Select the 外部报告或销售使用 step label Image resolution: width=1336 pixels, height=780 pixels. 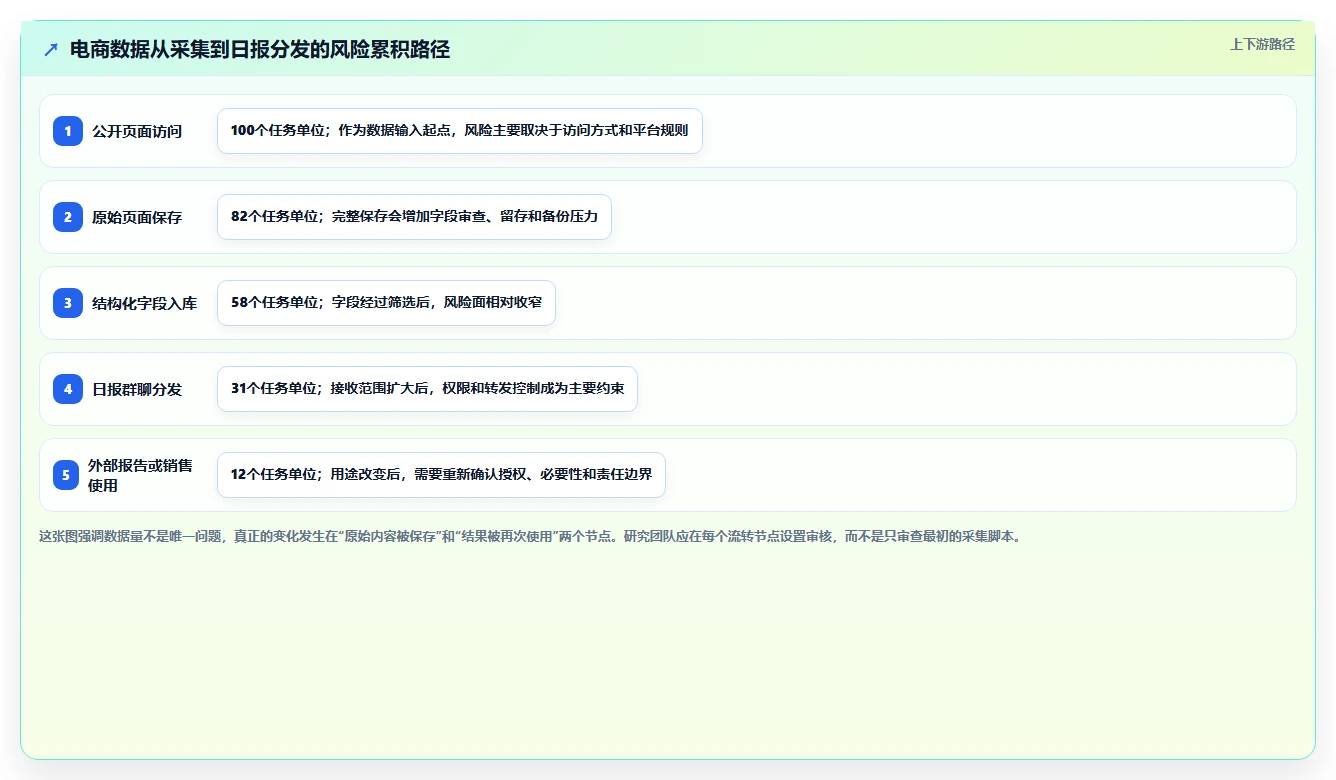click(x=140, y=475)
